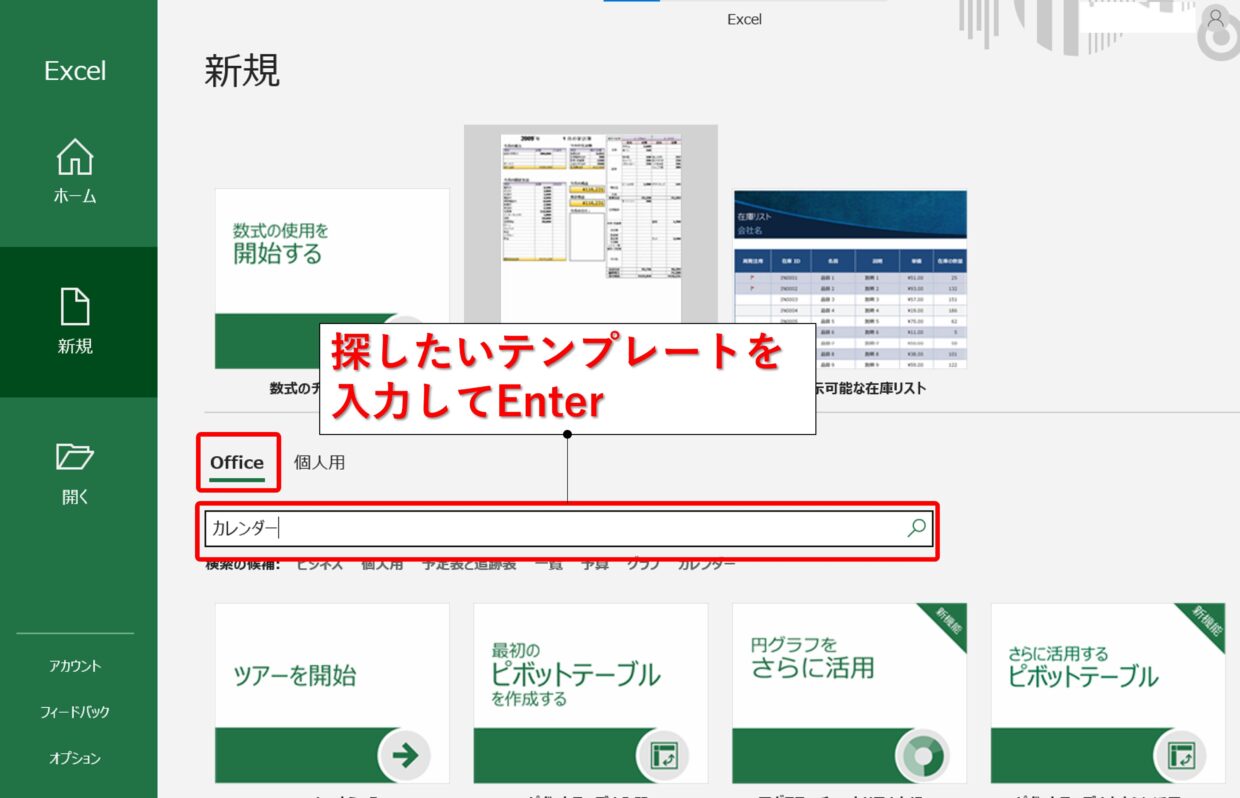The height and width of the screenshot is (798, 1240).
Task: Open the 開く folder page
Action: click(x=76, y=472)
